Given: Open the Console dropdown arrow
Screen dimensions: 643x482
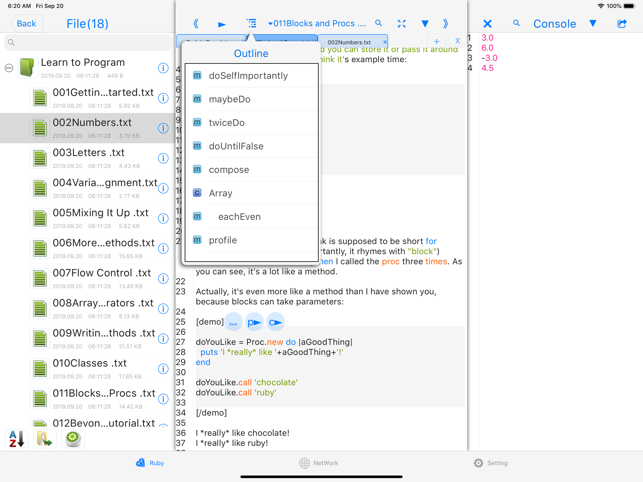Looking at the screenshot, I should [593, 24].
